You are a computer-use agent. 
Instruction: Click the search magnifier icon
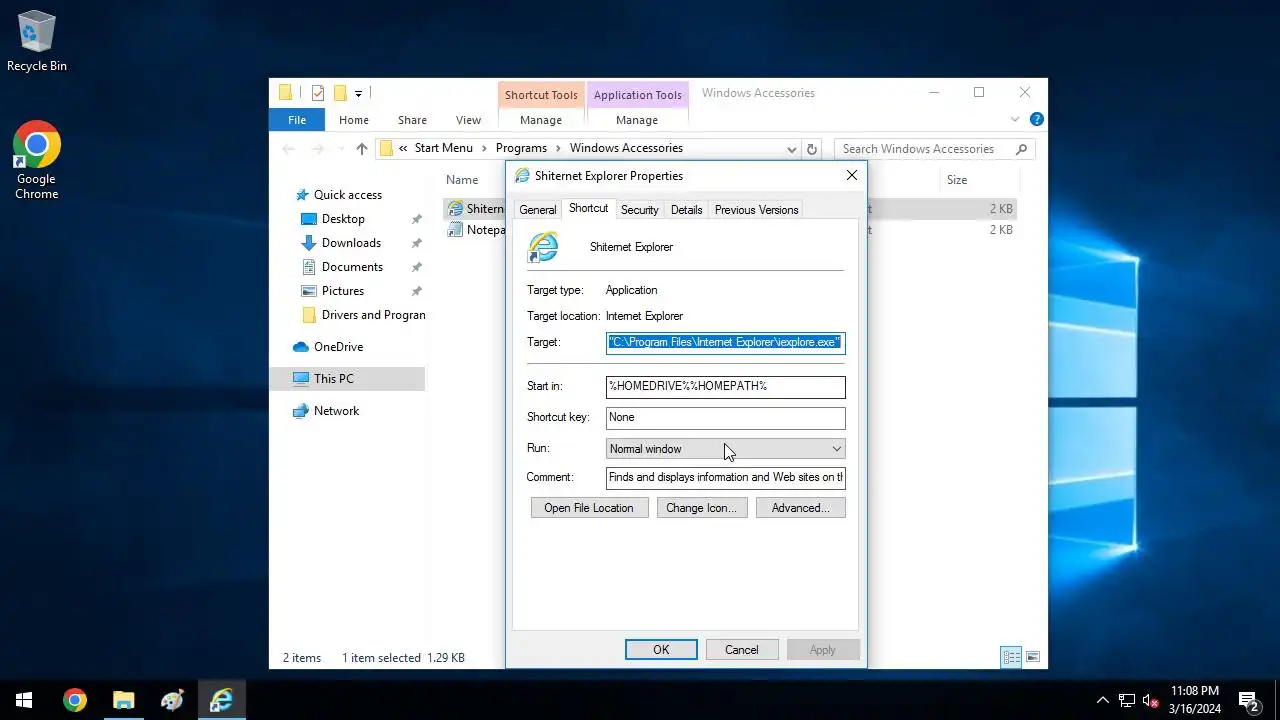[1021, 149]
